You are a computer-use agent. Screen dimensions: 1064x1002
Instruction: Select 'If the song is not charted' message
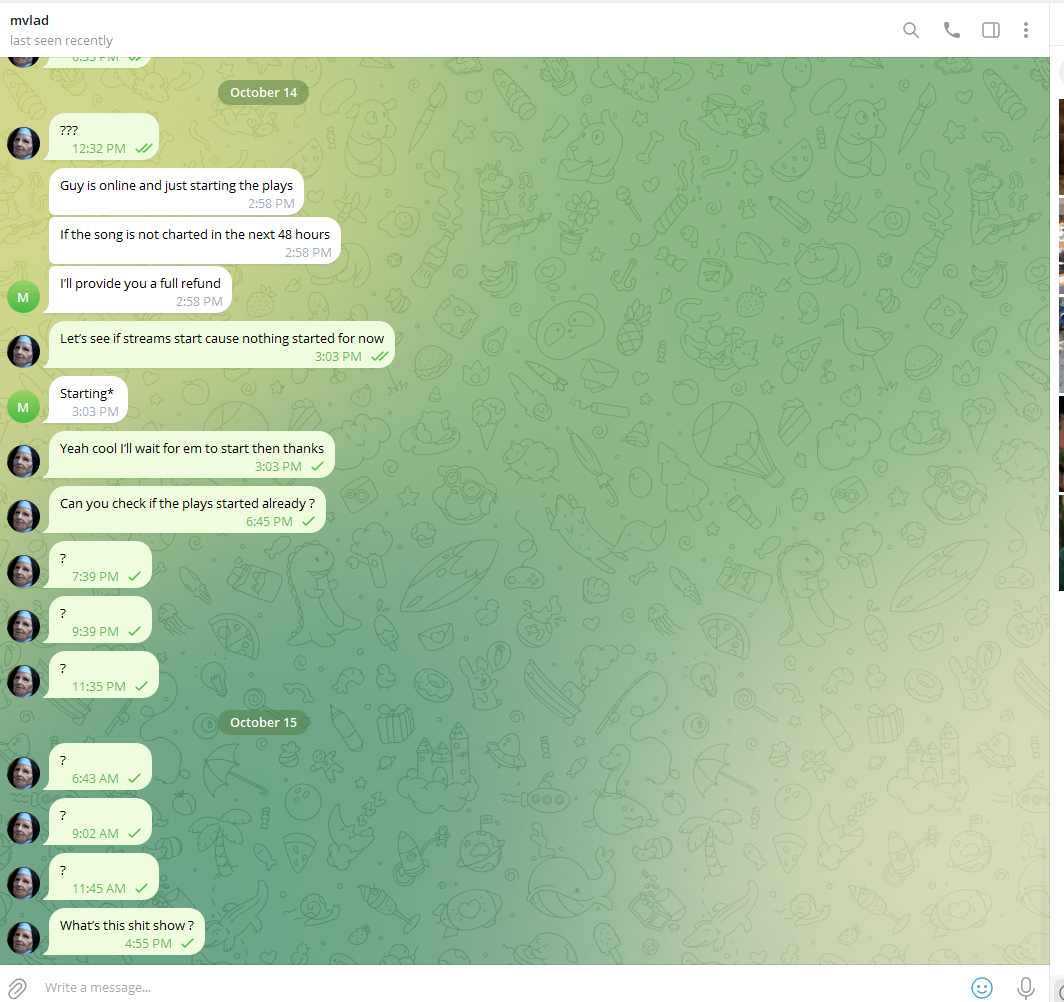(195, 235)
